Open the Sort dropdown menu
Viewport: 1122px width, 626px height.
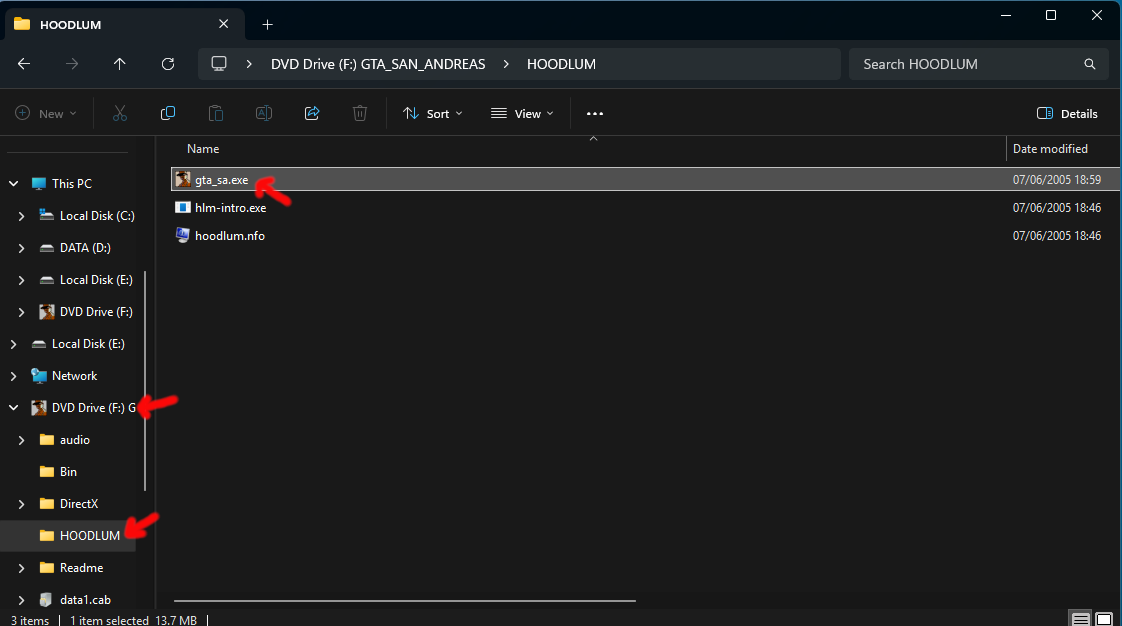432,113
